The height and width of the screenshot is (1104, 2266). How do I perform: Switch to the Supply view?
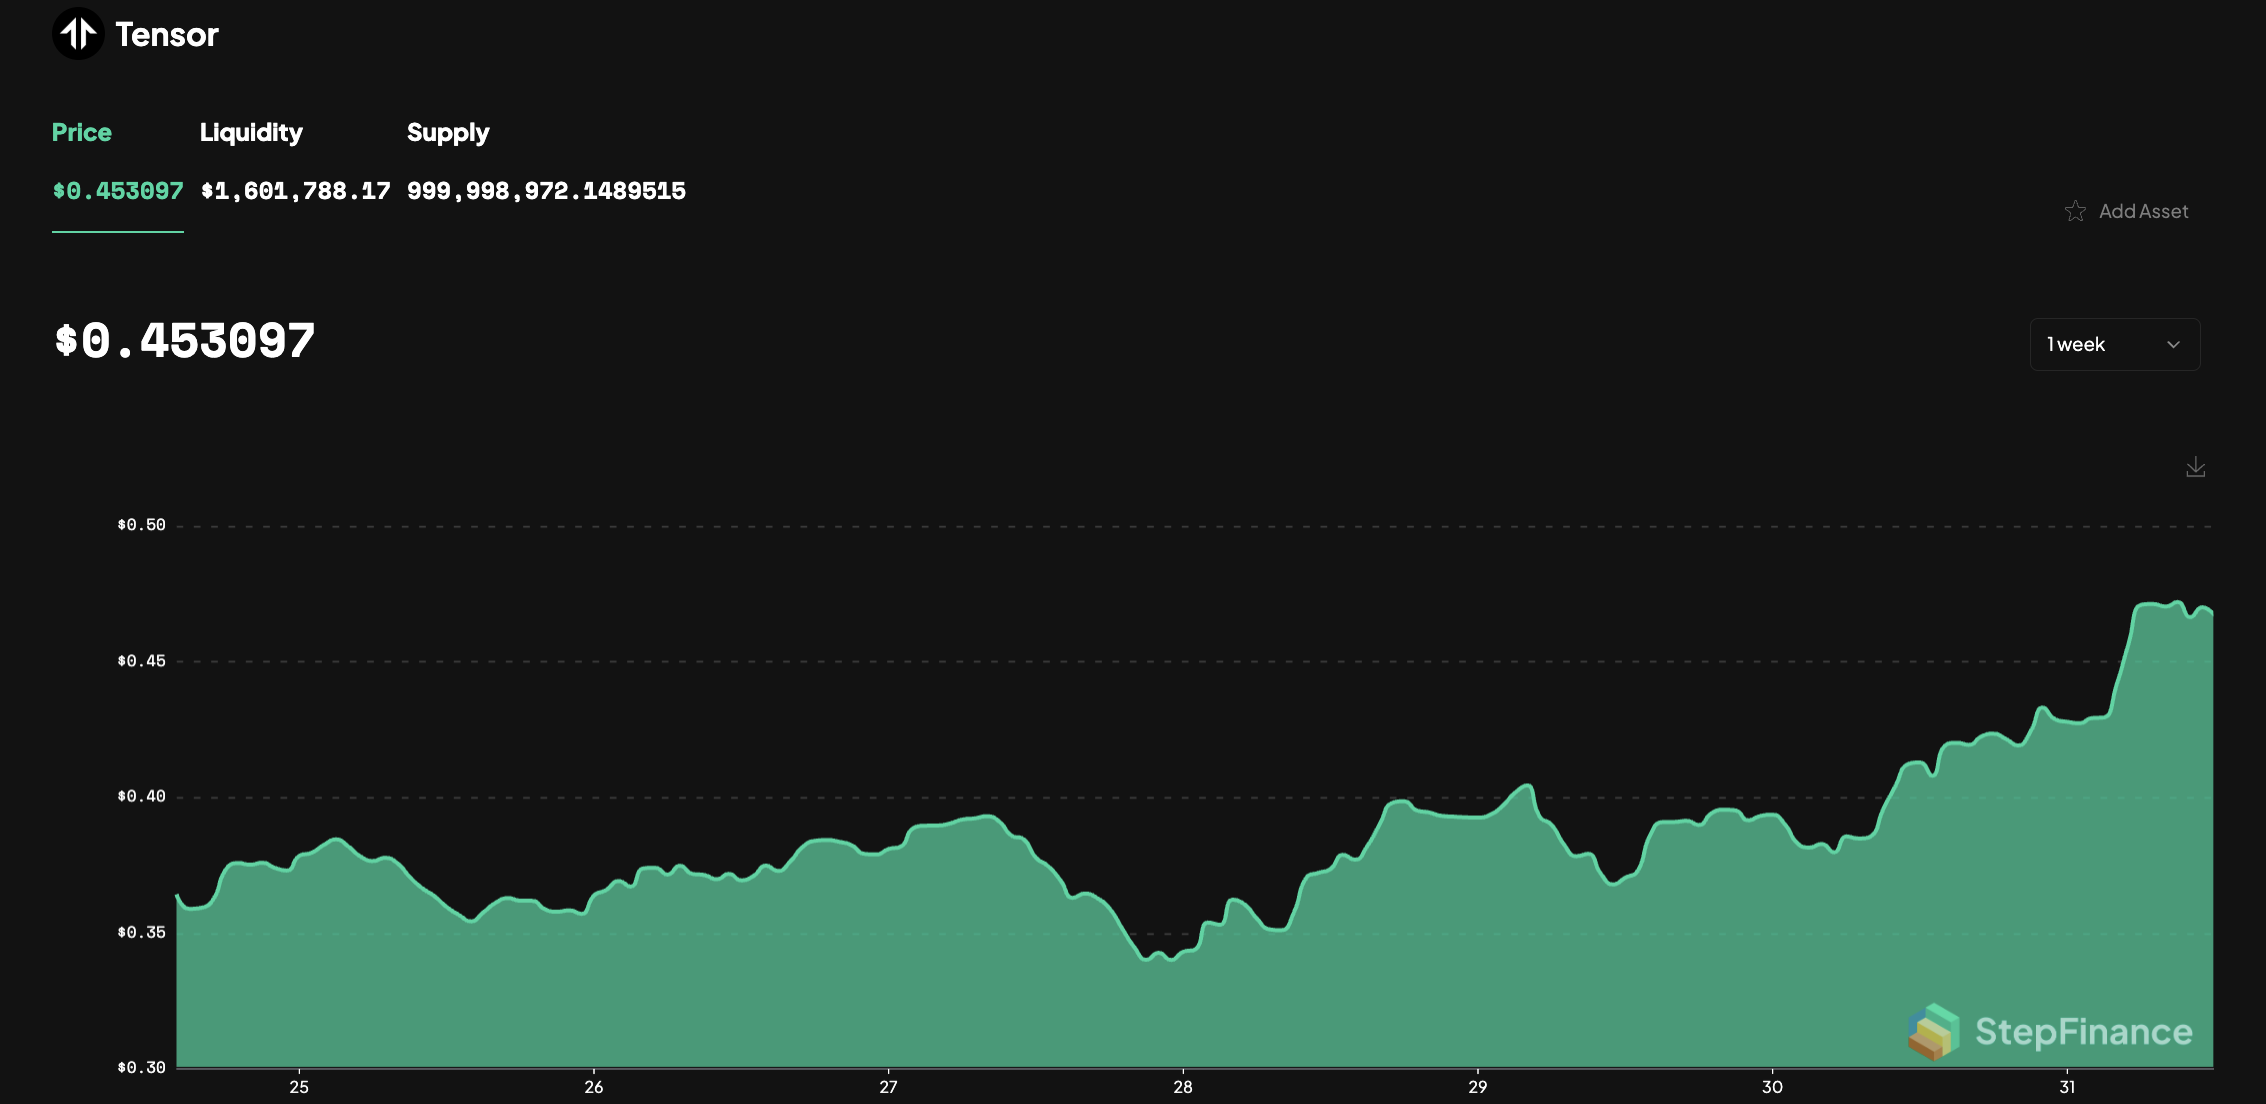pos(447,131)
